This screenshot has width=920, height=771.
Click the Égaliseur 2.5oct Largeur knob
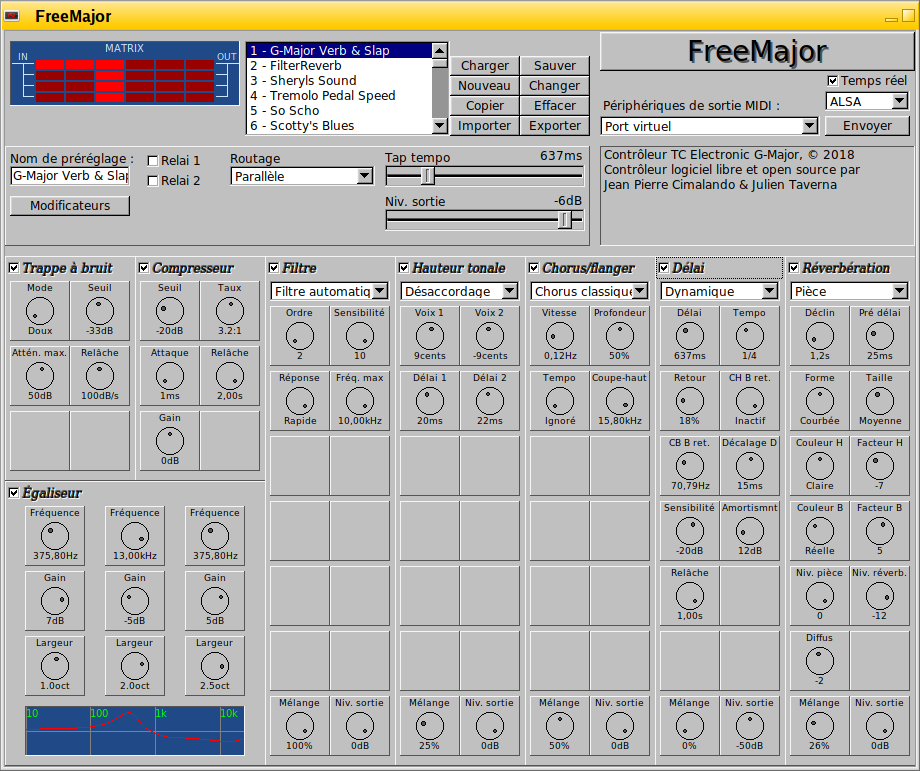coord(215,667)
